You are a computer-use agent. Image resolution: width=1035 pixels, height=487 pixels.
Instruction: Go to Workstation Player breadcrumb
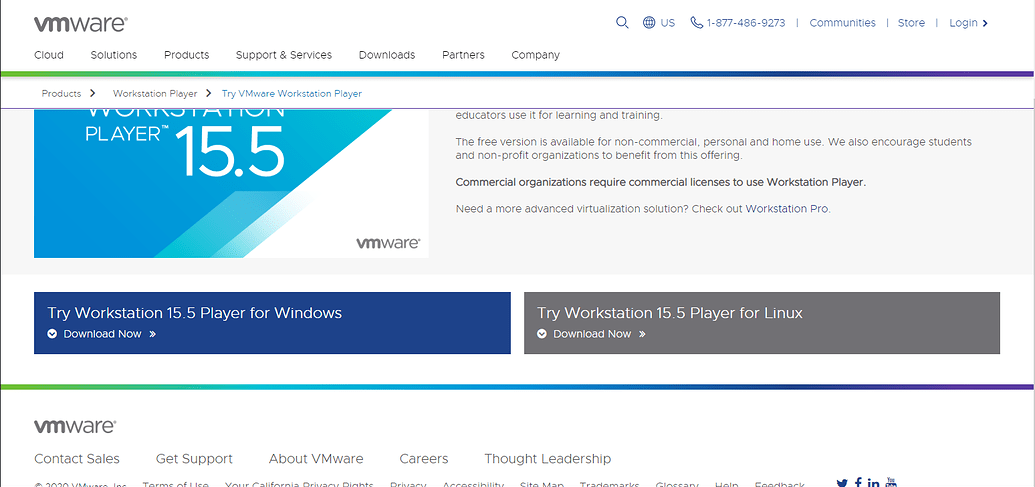tap(155, 93)
